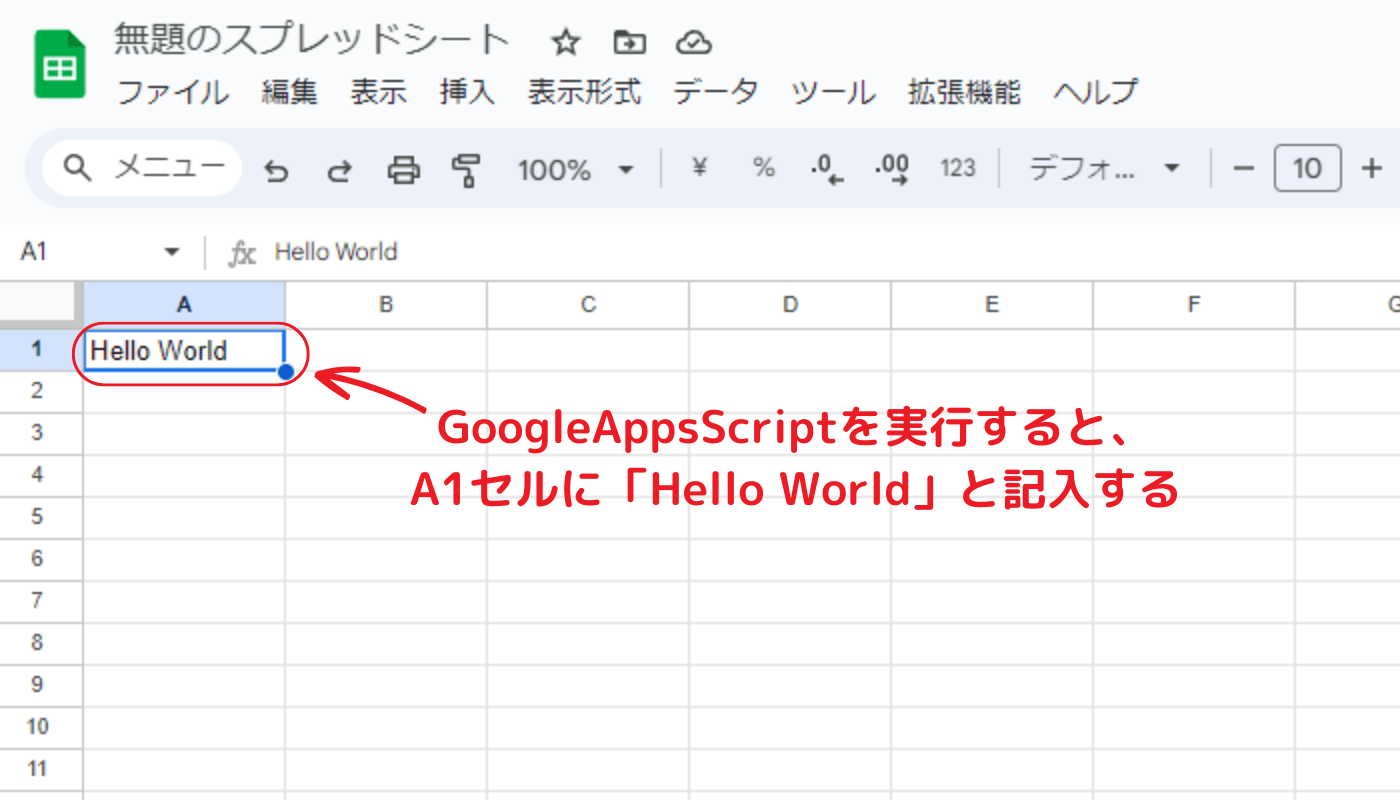Viewport: 1400px width, 800px height.
Task: Select column E header
Action: coord(992,305)
